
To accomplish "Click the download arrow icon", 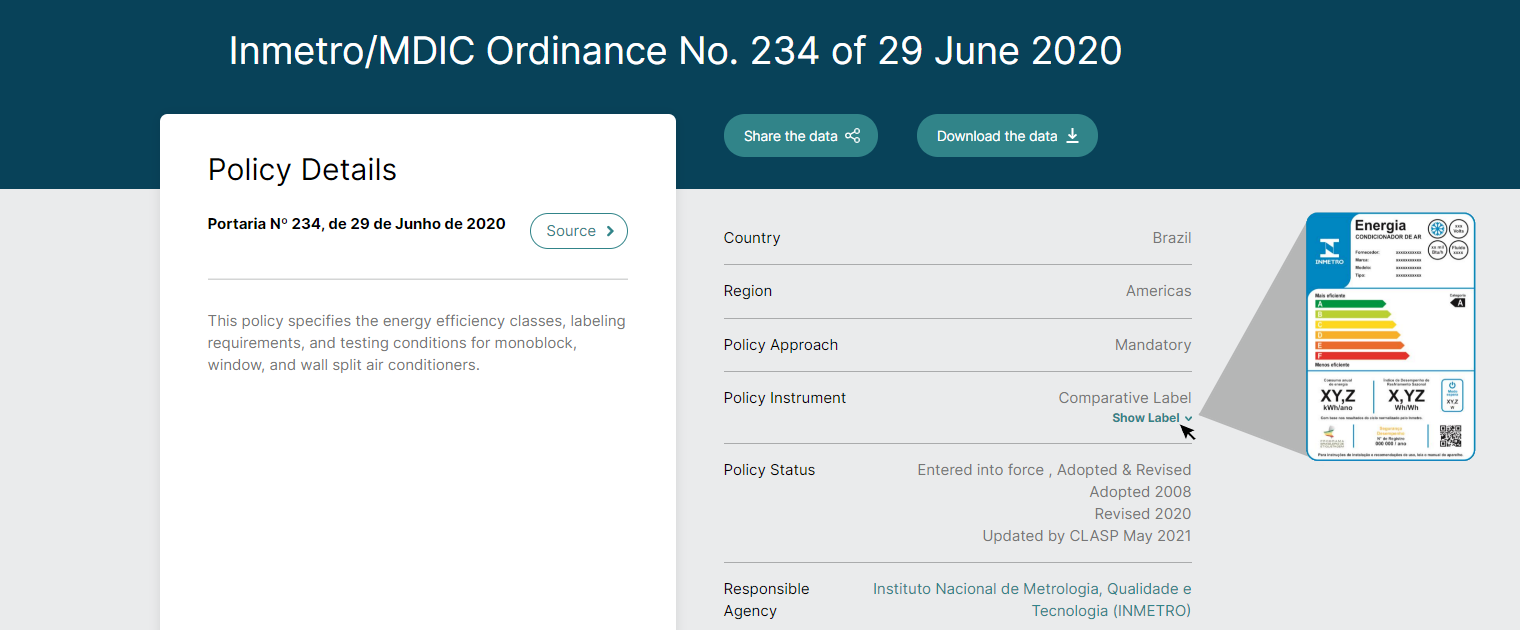I will (x=1072, y=136).
